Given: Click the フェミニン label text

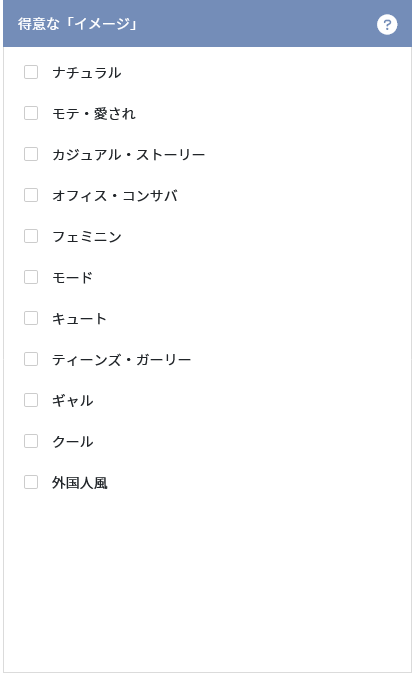Looking at the screenshot, I should 87,236.
